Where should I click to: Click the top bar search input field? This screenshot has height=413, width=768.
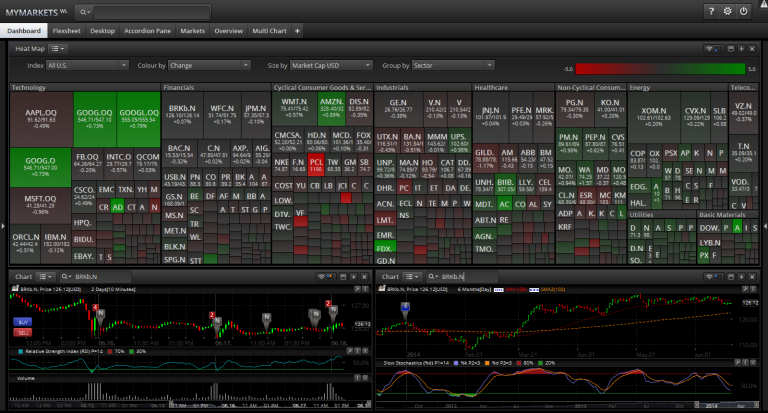pyautogui.click(x=152, y=12)
